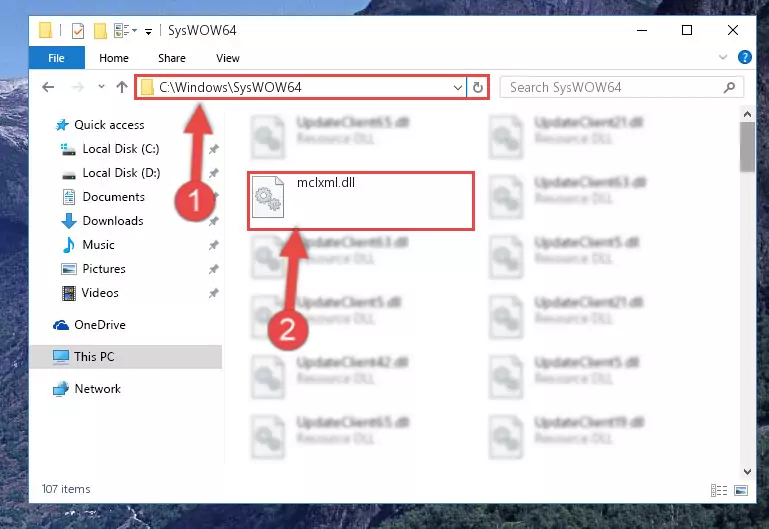Go back with the left arrow
This screenshot has width=769, height=529.
48,87
